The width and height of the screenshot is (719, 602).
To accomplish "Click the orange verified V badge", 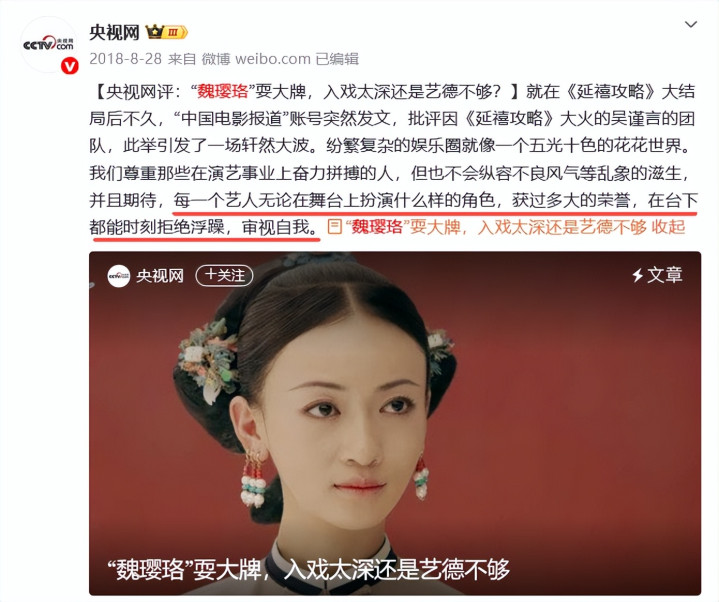I will (x=70, y=66).
